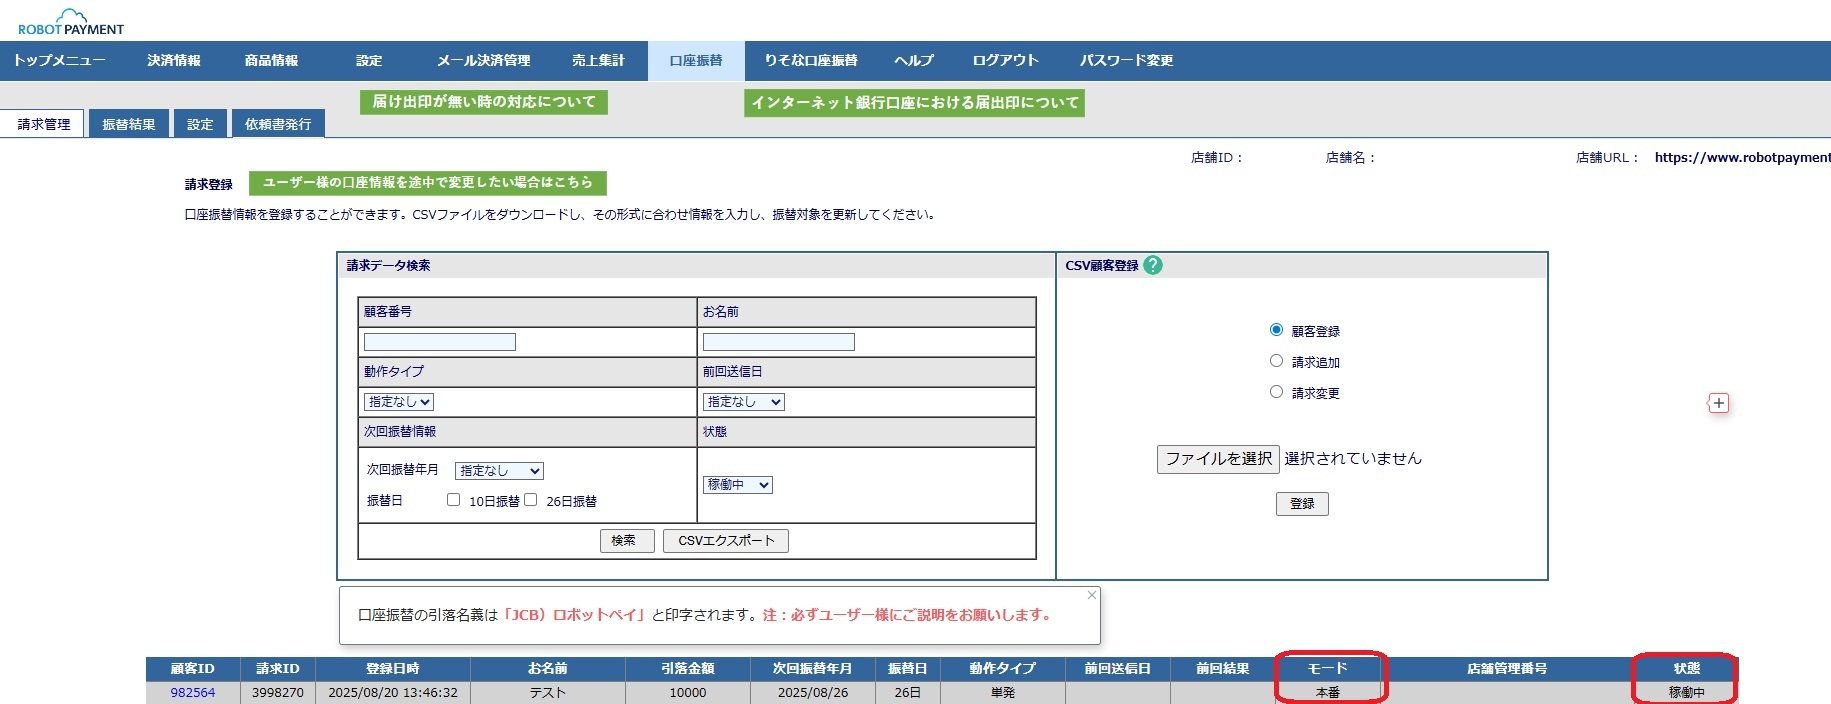Select the 顧客登録 radio button
This screenshot has width=1831, height=704.
tap(1276, 330)
